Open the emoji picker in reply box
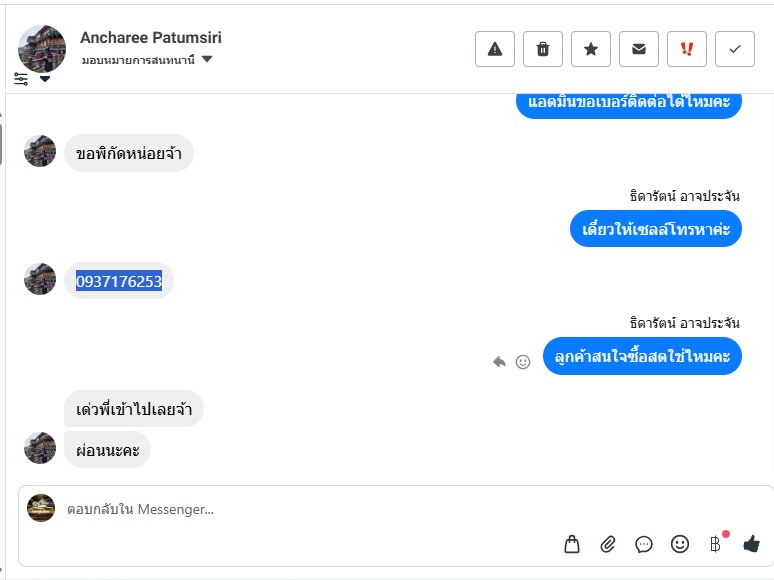 [680, 544]
